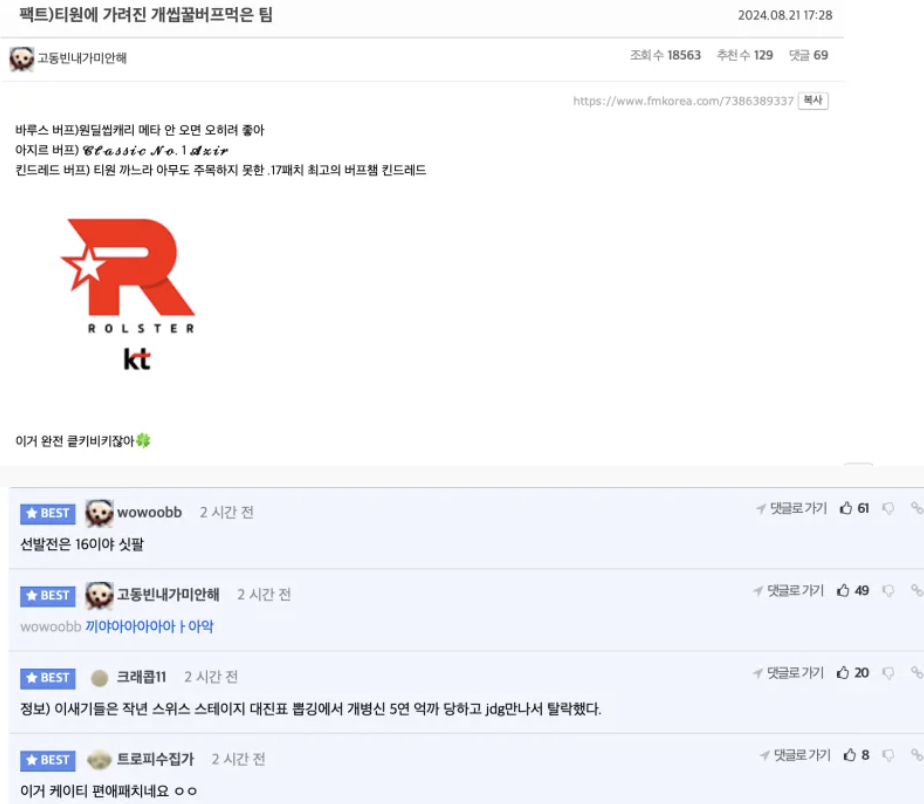Copy link icon on wowoobb's comment
The image size is (924, 804).
click(x=916, y=508)
